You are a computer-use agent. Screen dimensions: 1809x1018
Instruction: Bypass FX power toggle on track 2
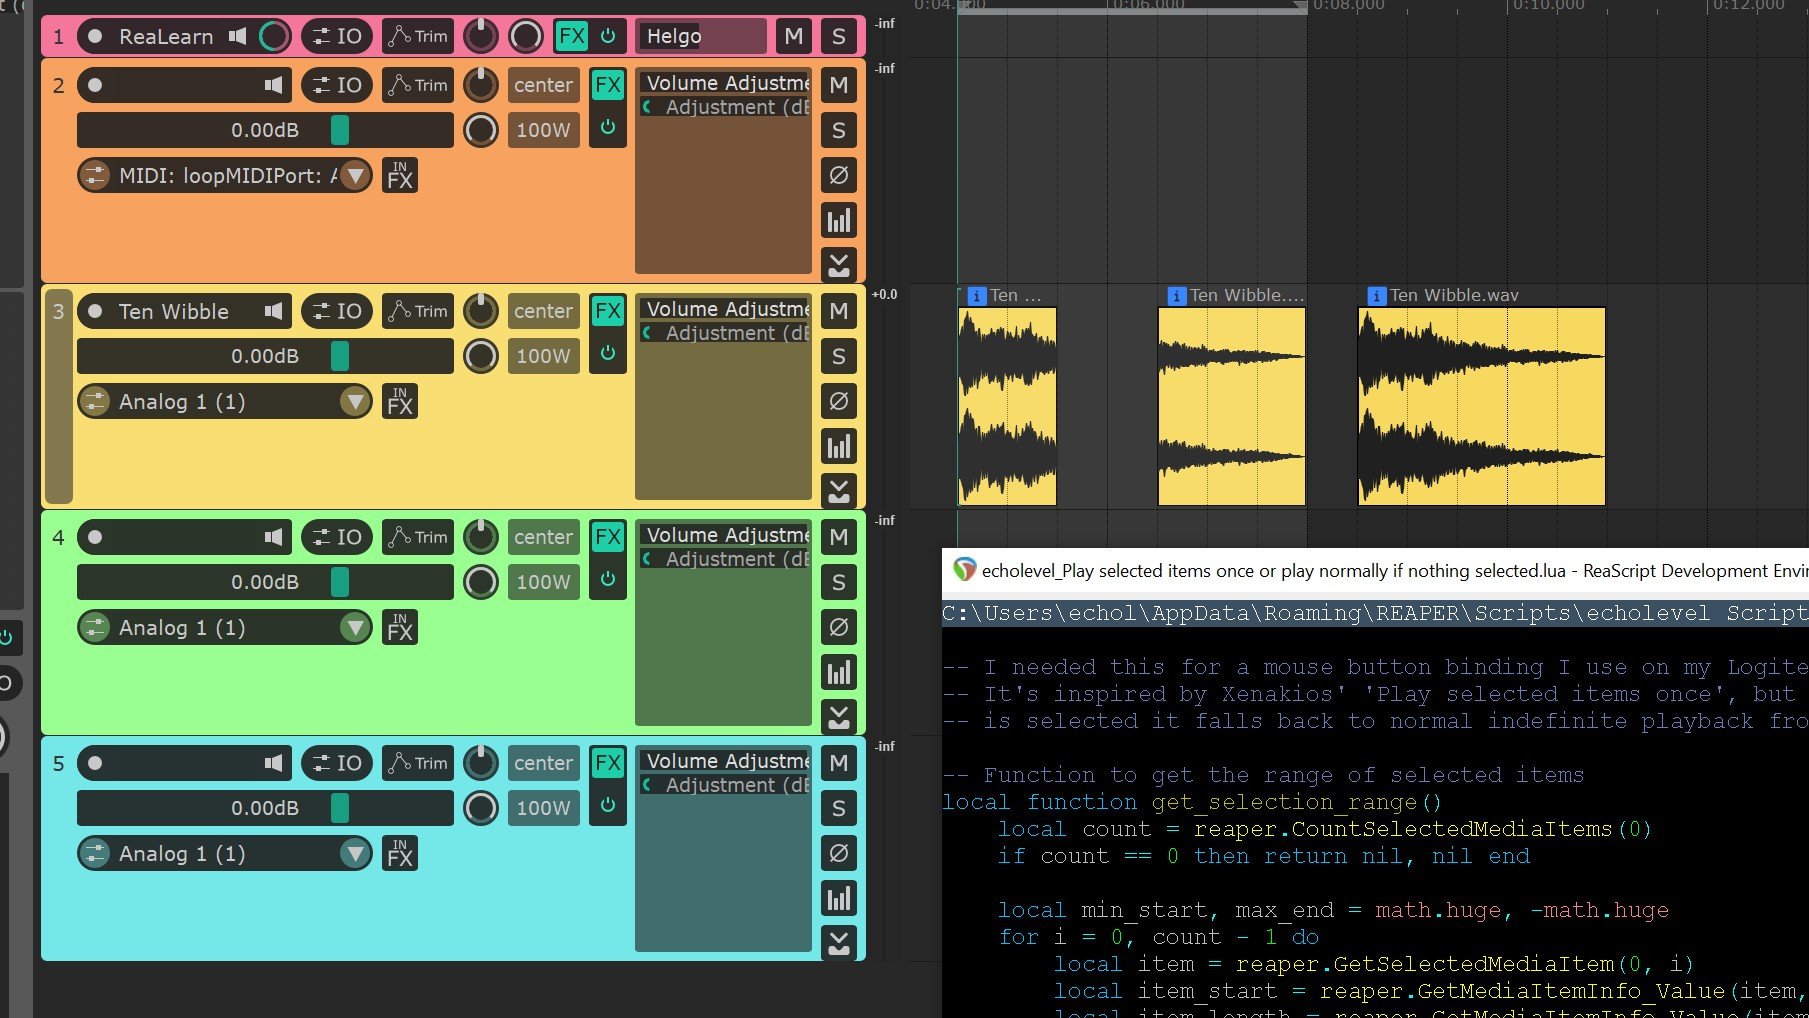pyautogui.click(x=607, y=127)
